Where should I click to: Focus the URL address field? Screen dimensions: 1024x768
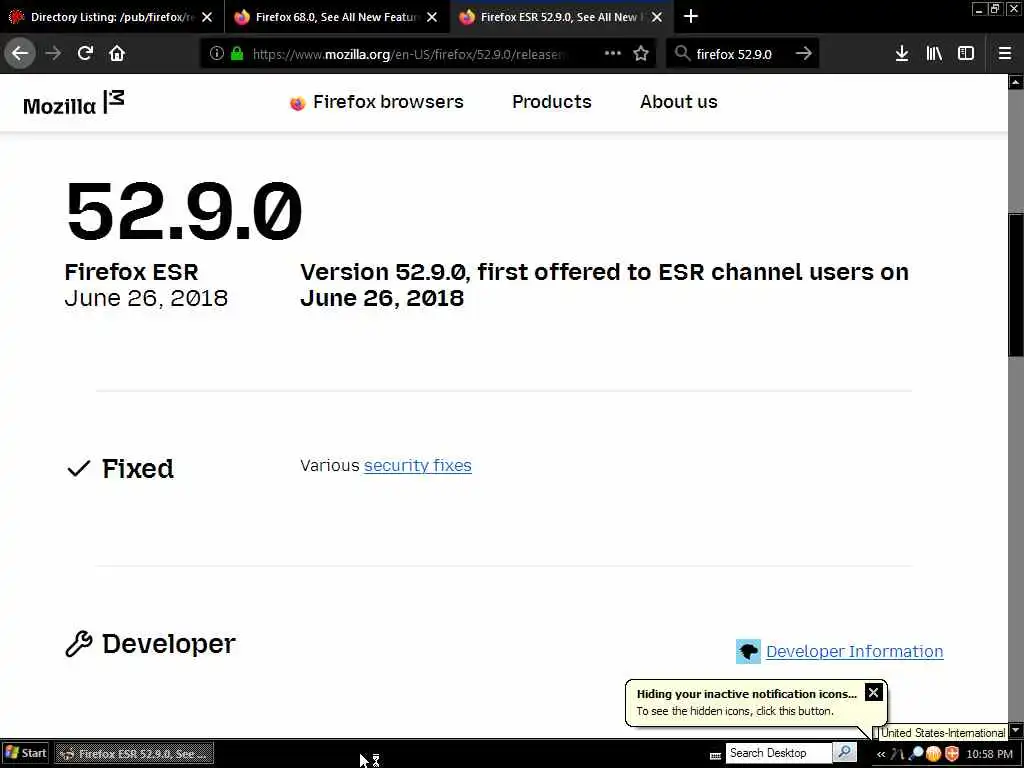(x=408, y=54)
